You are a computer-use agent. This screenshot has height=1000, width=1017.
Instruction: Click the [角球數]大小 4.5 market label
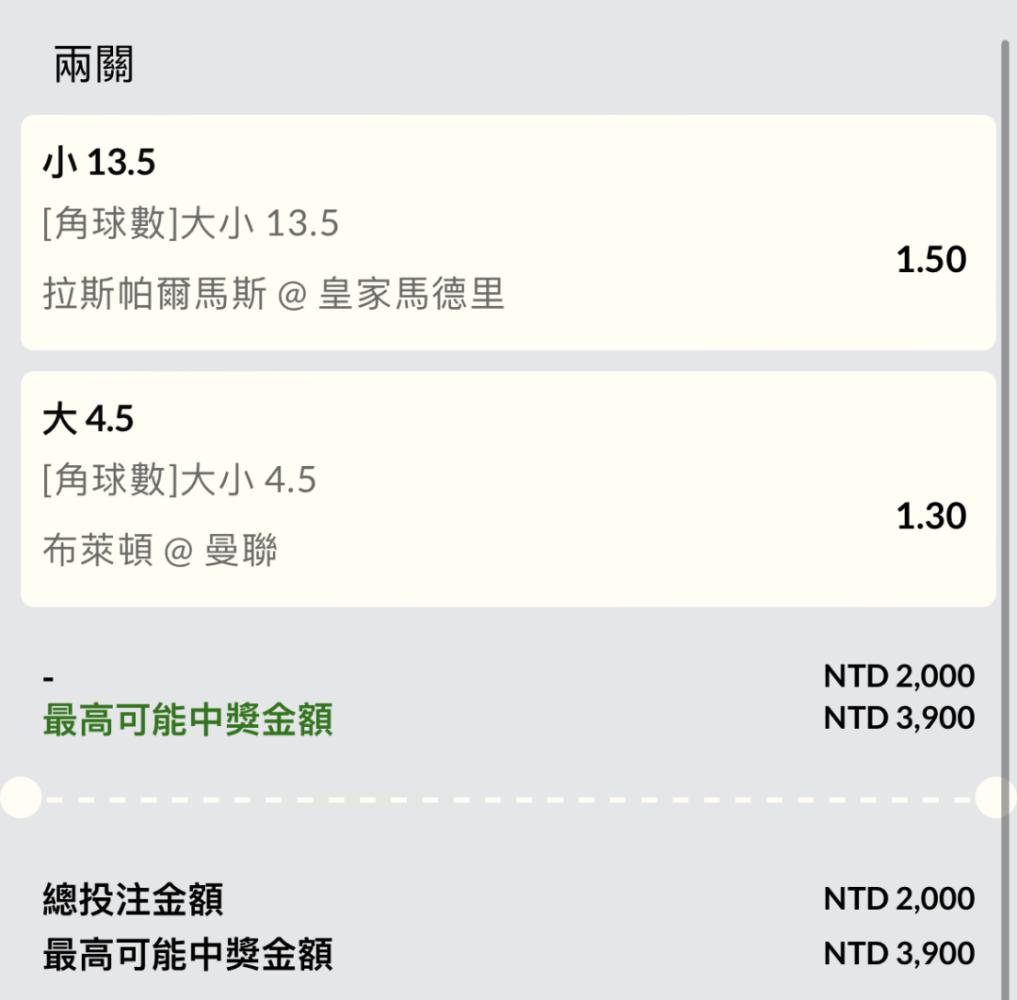[x=180, y=479]
